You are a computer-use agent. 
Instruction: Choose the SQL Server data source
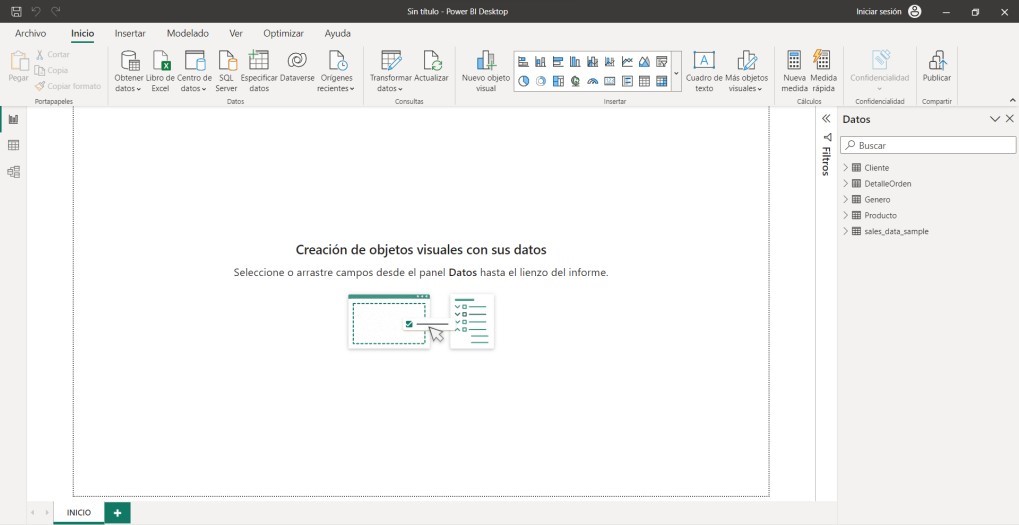227,71
